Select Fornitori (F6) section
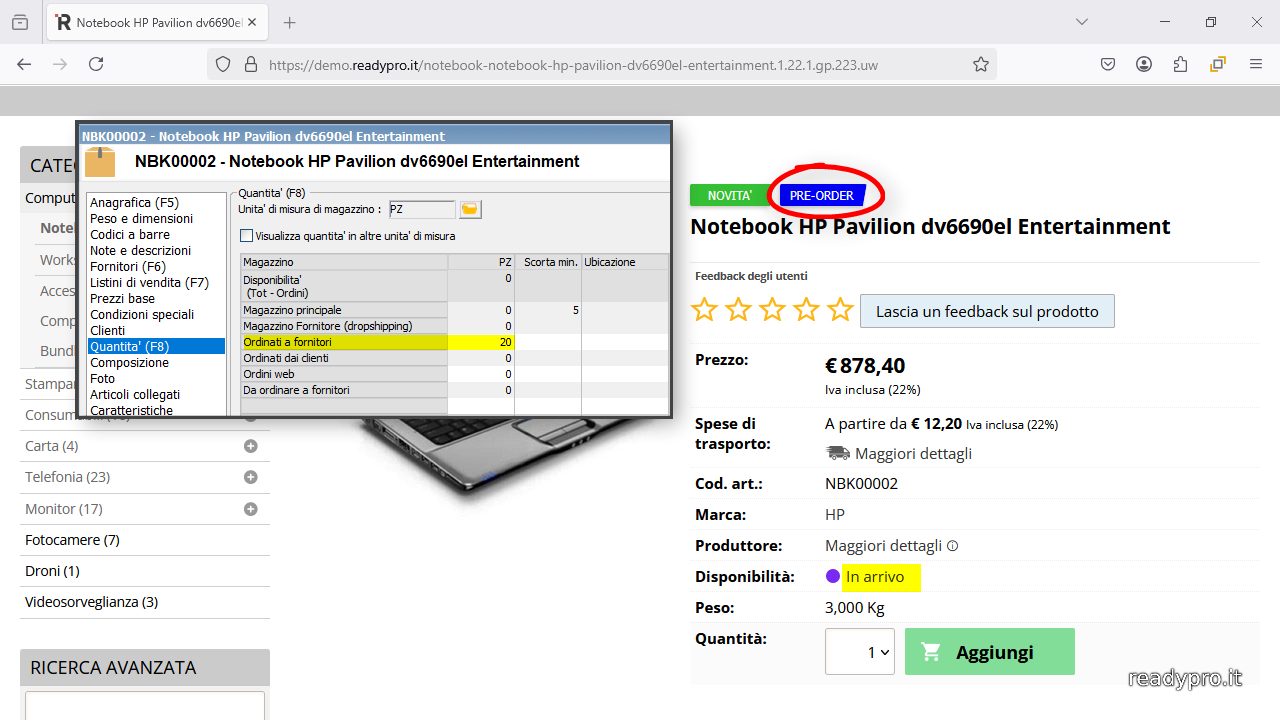 128,266
